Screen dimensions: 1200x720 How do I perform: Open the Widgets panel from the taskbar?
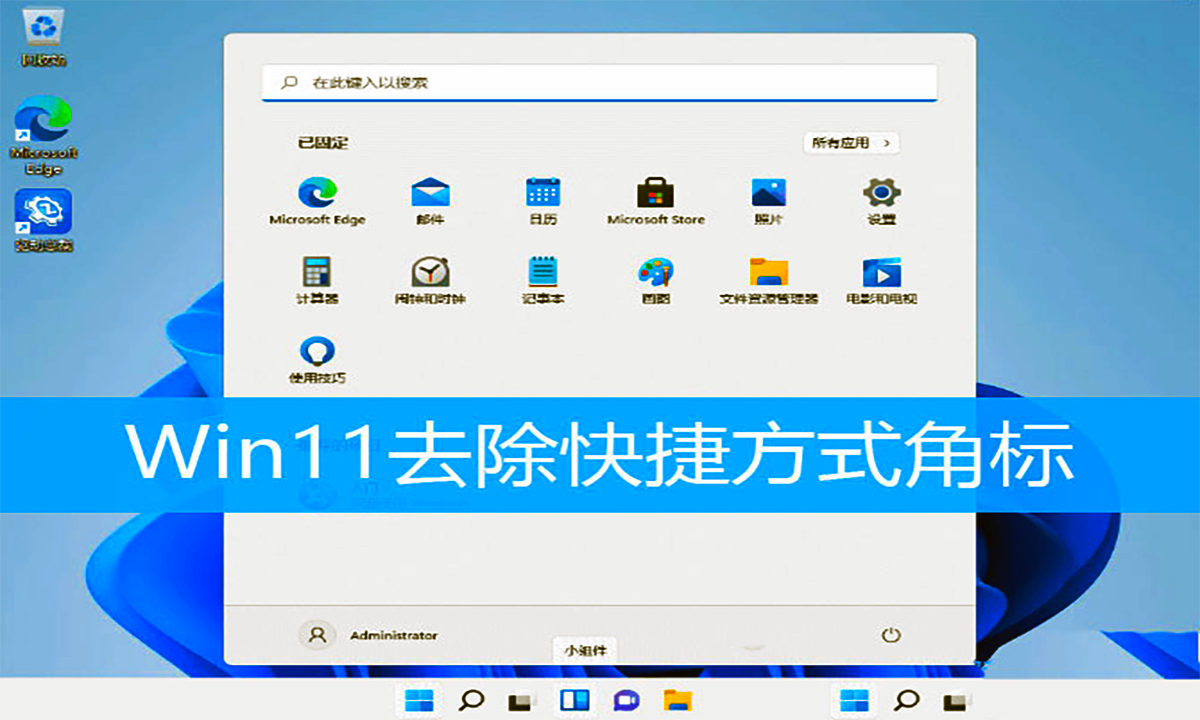[574, 700]
